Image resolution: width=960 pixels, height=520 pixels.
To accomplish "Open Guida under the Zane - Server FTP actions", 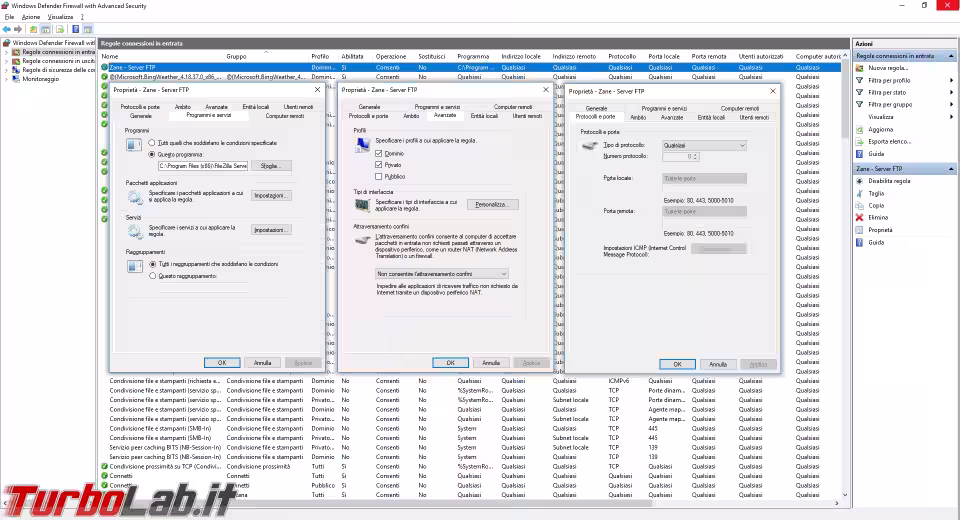I will click(876, 243).
